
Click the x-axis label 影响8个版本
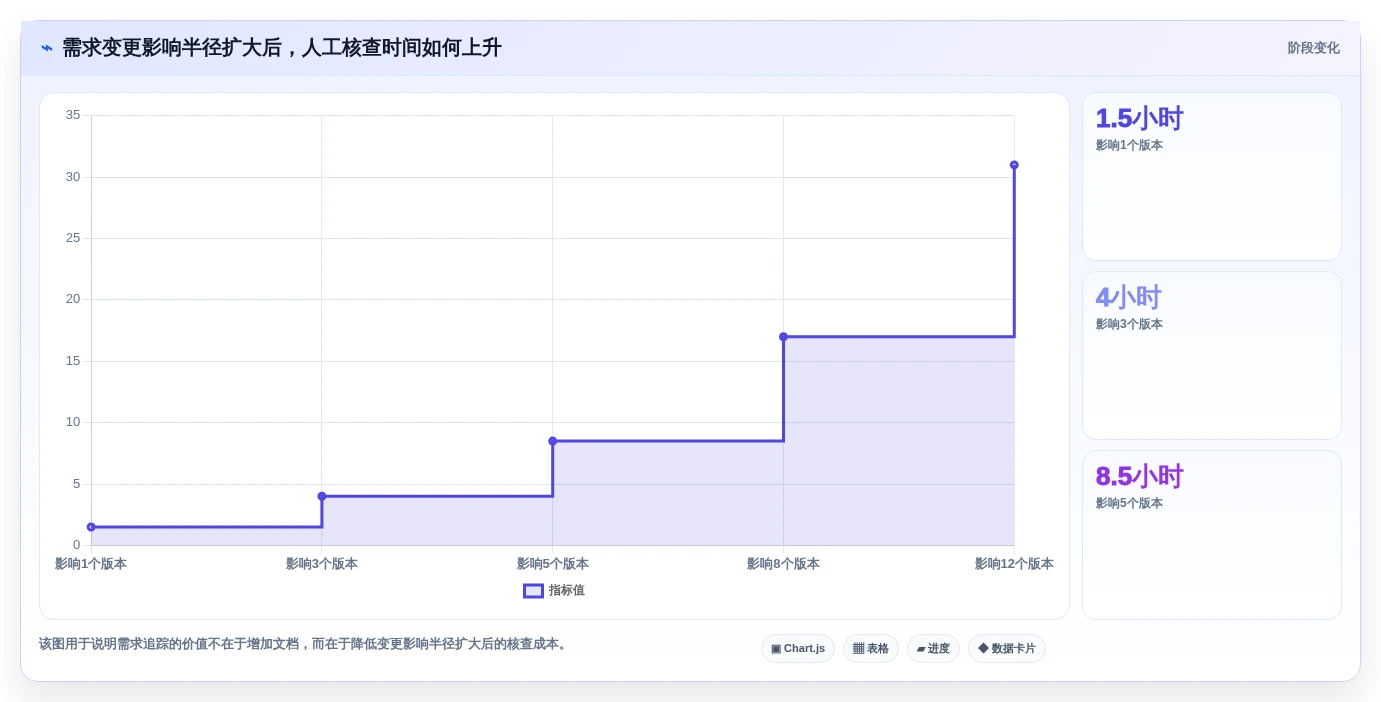pyautogui.click(x=783, y=564)
